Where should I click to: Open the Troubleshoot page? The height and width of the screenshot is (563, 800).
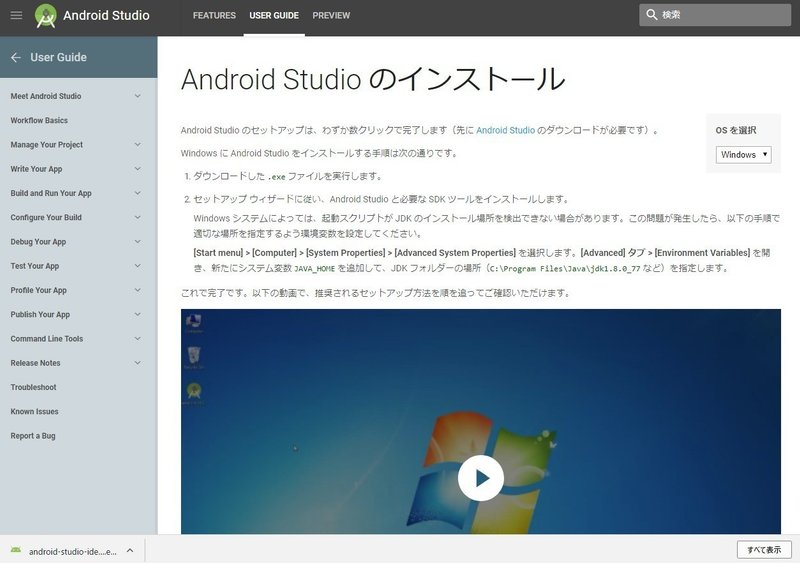[x=34, y=387]
